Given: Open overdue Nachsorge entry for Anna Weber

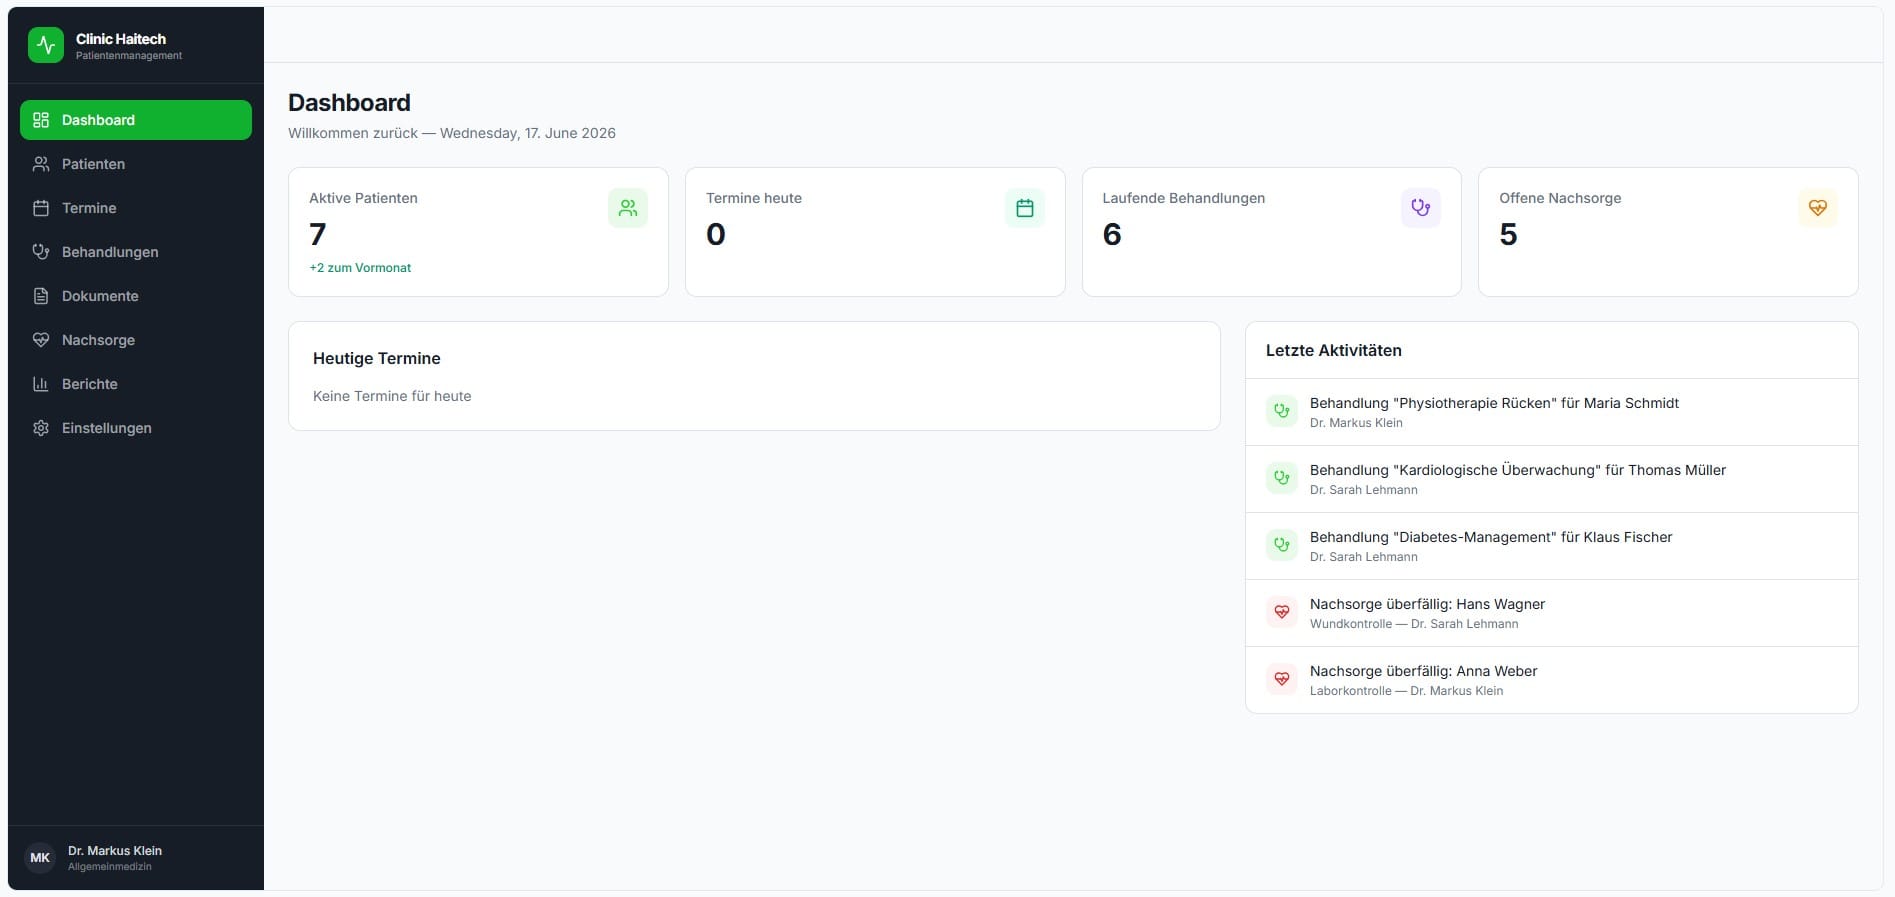Looking at the screenshot, I should (1552, 680).
